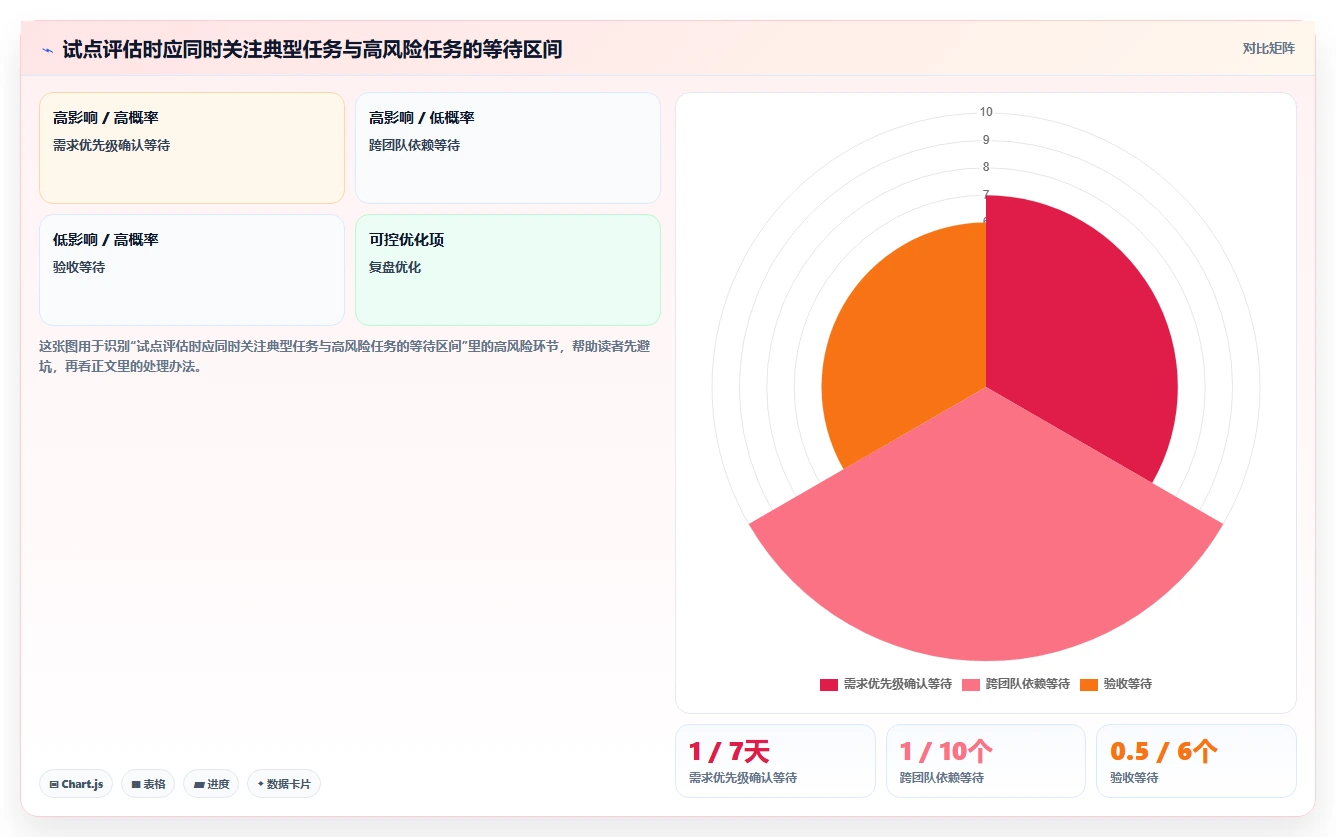Toggle 验收等待 legend orange swatch
This screenshot has height=837, width=1336.
pos(1089,685)
